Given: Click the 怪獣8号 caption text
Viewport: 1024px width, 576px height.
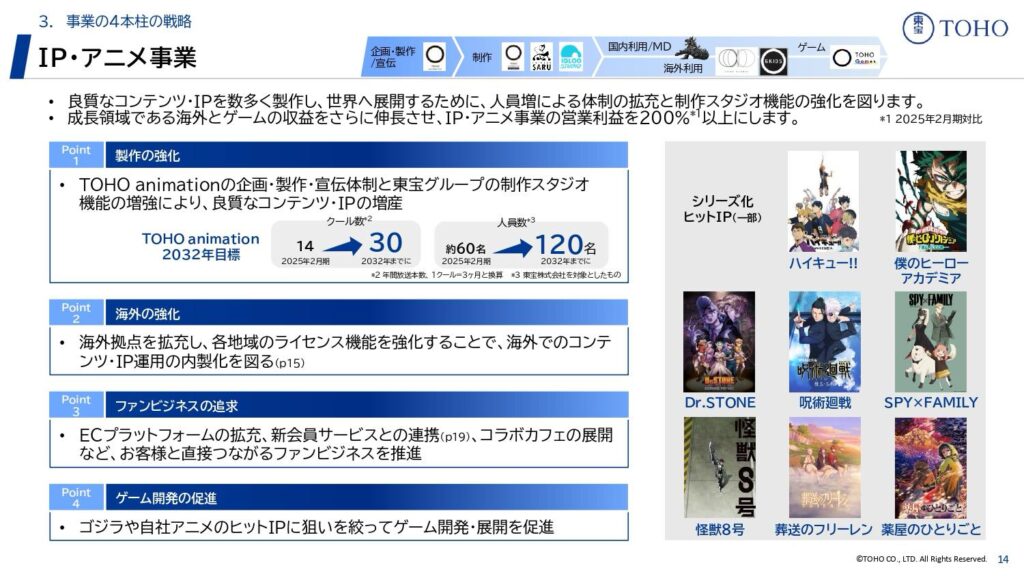Looking at the screenshot, I should [720, 530].
